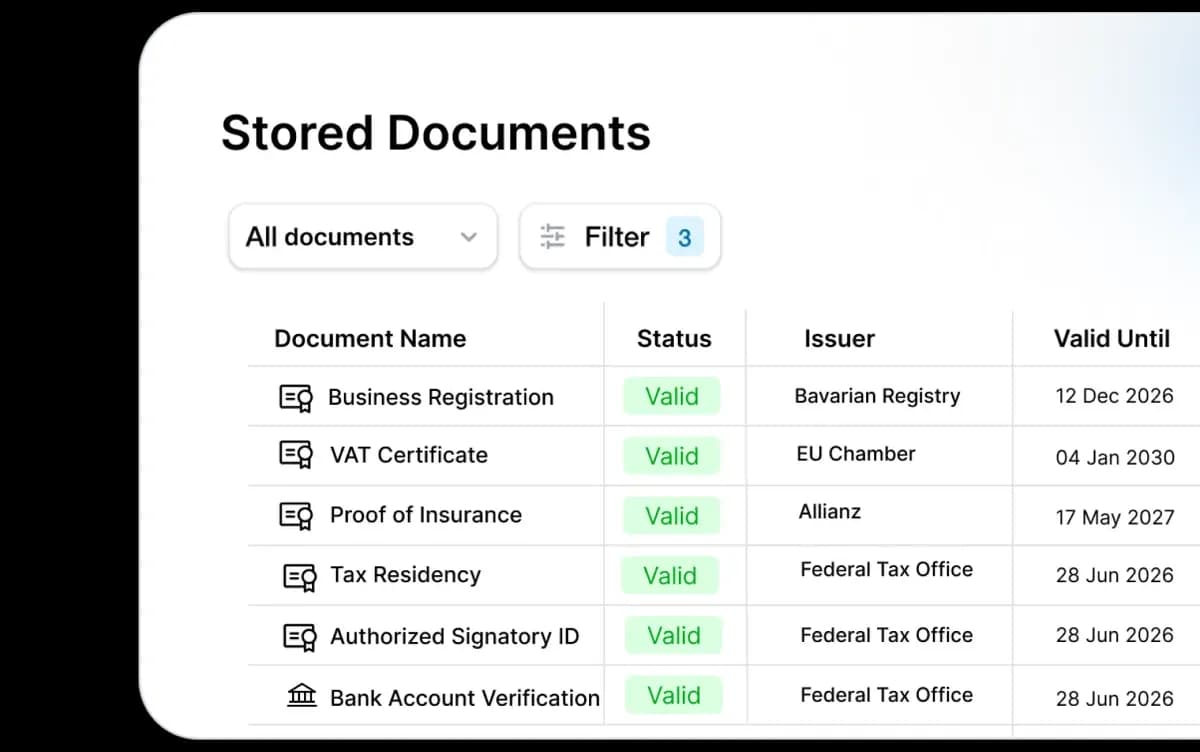Open the Business Registration document
The height and width of the screenshot is (752, 1200).
coord(441,397)
